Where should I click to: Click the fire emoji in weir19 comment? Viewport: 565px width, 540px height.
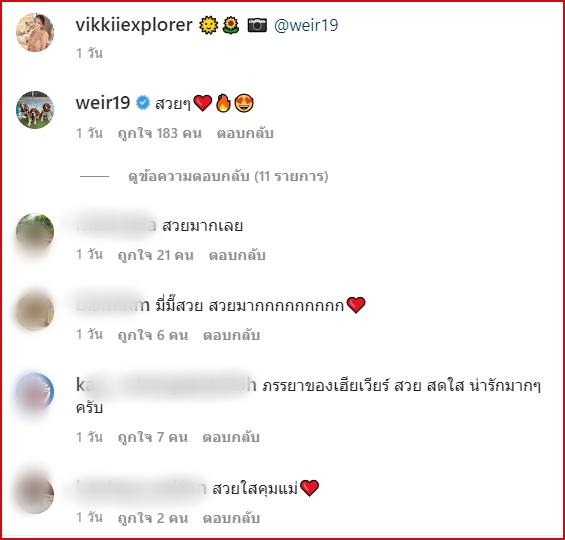223,103
